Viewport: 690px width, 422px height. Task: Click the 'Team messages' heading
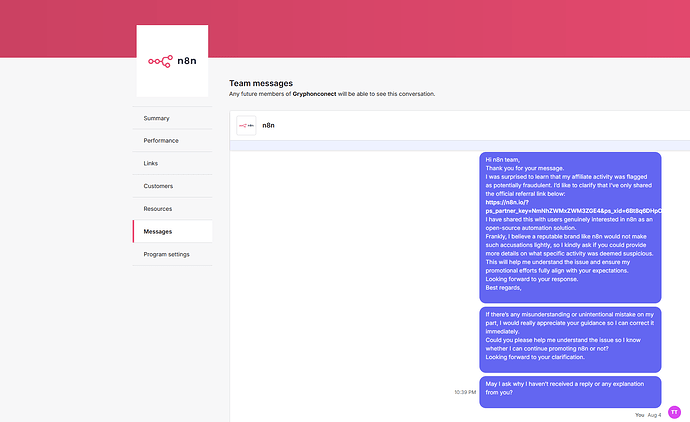coord(261,83)
